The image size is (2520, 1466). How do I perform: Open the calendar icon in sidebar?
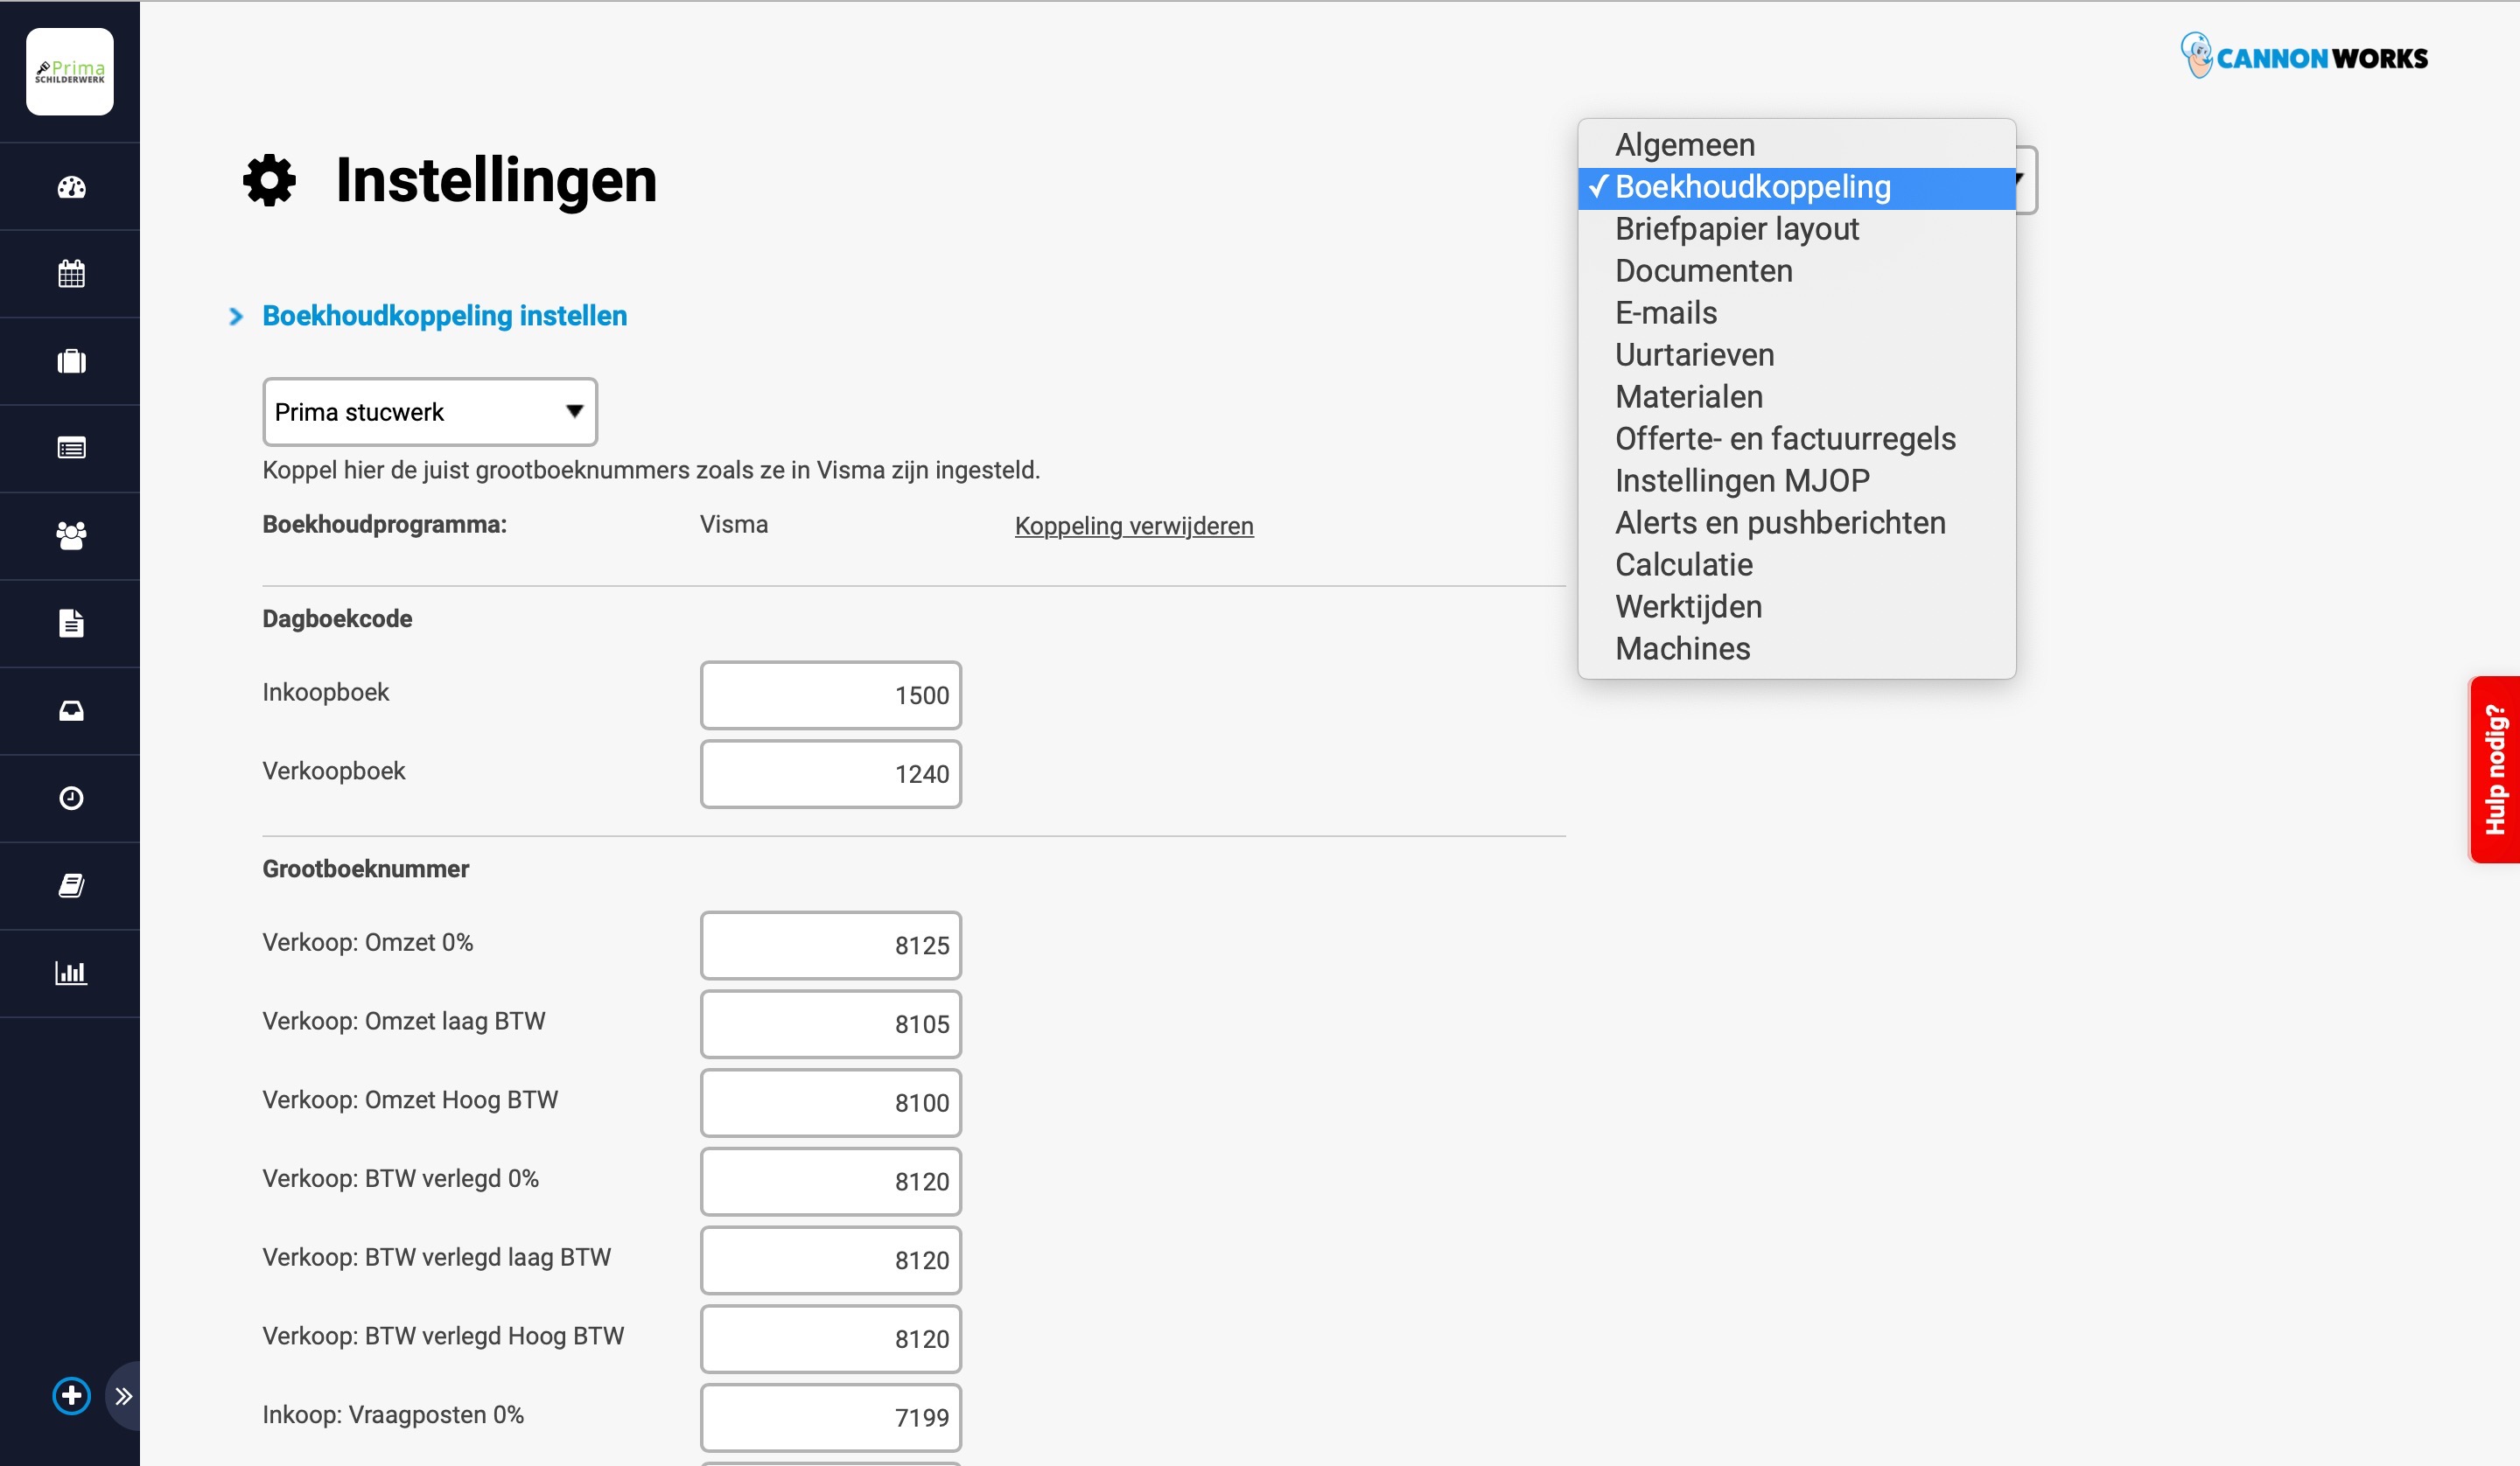pyautogui.click(x=71, y=274)
